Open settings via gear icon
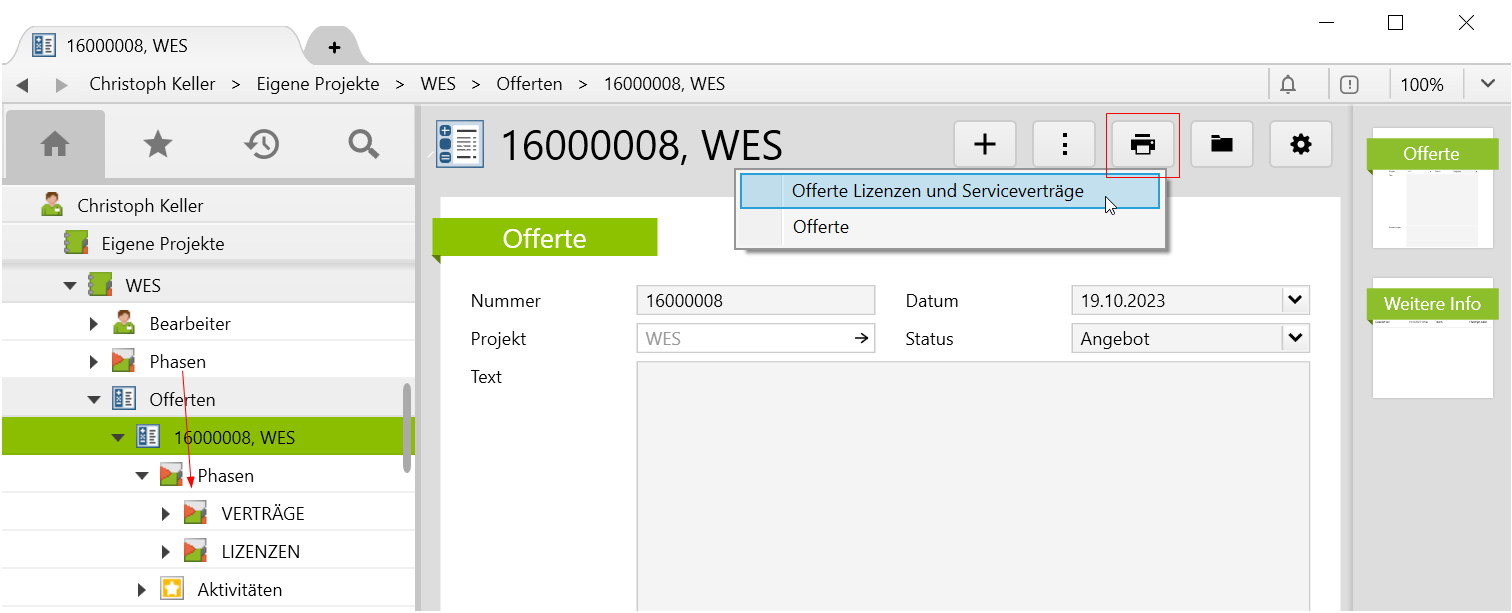This screenshot has width=1512, height=613. click(x=1300, y=145)
